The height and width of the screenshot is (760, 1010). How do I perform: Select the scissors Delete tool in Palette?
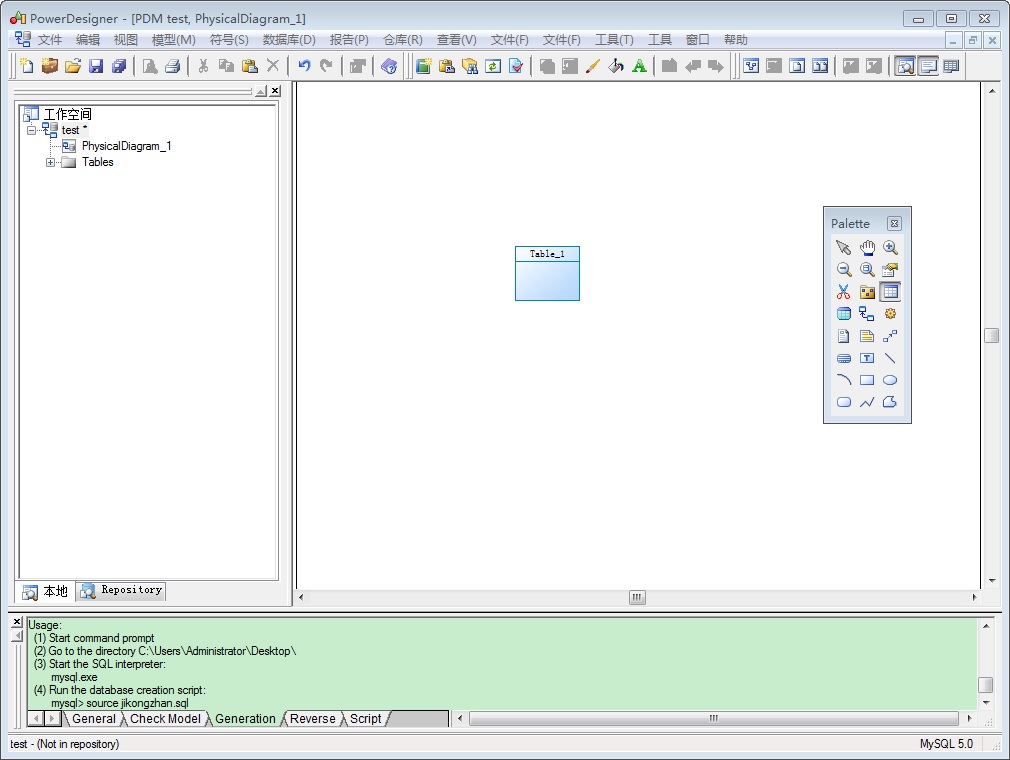click(843, 292)
